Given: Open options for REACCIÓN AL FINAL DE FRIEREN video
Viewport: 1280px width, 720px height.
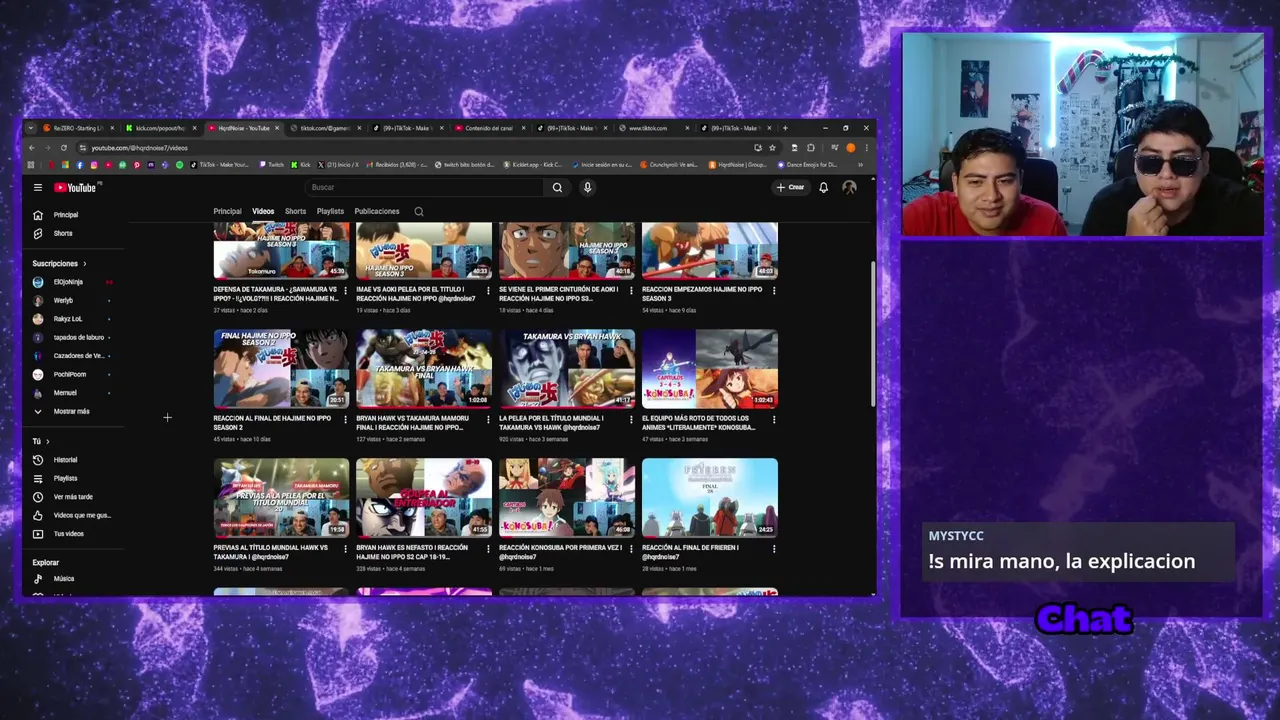Looking at the screenshot, I should click(x=774, y=549).
